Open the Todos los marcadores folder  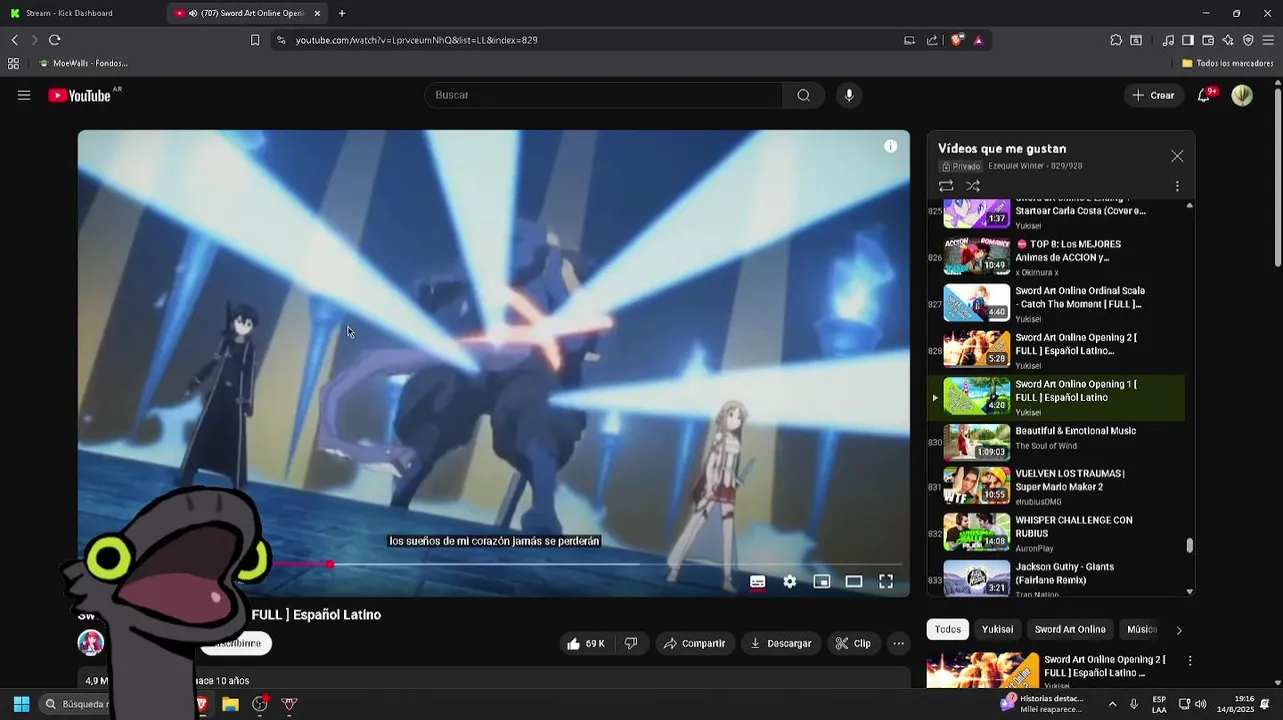[x=1227, y=63]
